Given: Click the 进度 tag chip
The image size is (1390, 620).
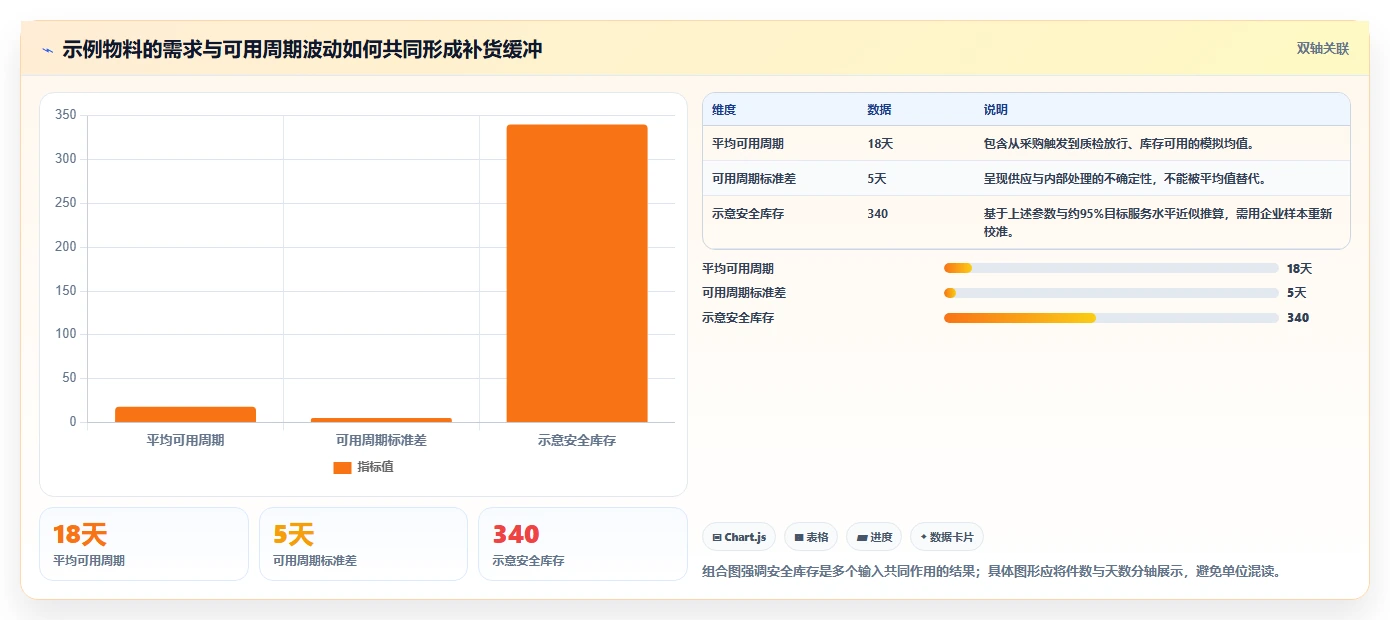Looking at the screenshot, I should (874, 537).
